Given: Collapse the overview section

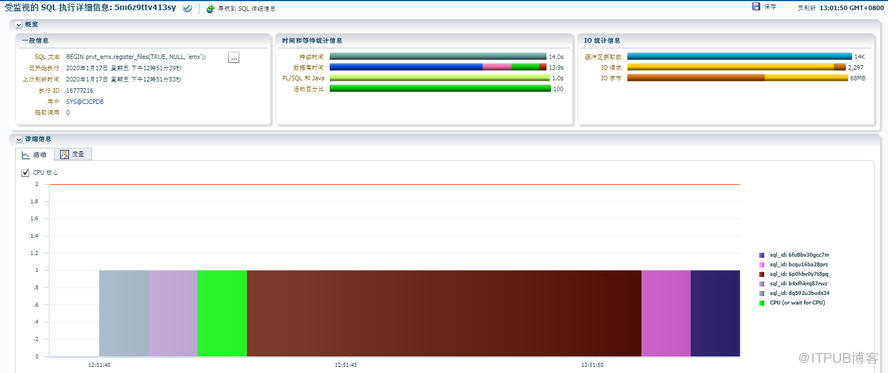Looking at the screenshot, I should pyautogui.click(x=19, y=25).
